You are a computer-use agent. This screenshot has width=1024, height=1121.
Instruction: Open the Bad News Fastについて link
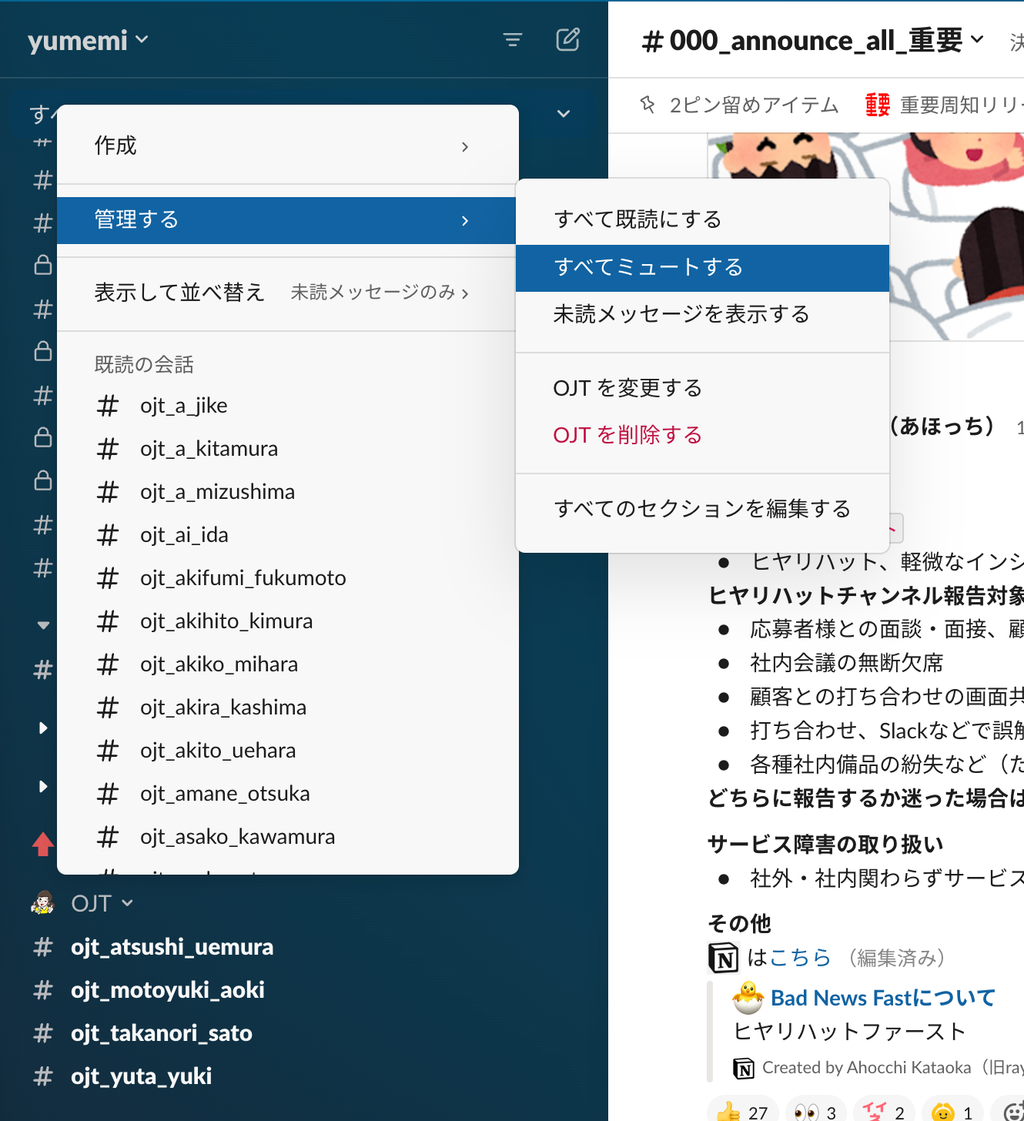[x=883, y=997]
